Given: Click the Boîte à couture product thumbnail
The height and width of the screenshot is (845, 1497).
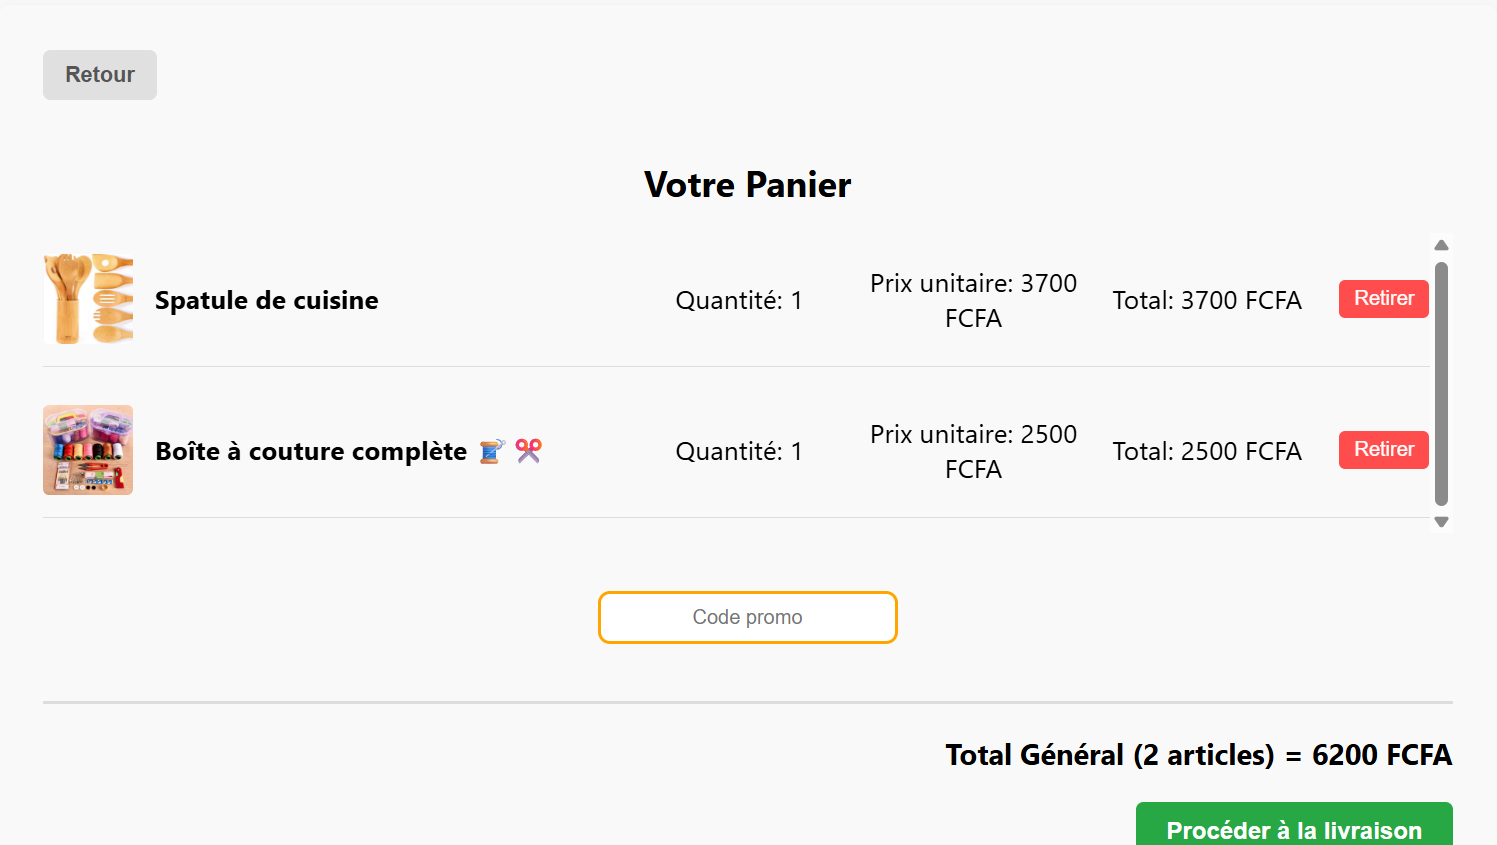Looking at the screenshot, I should point(88,450).
